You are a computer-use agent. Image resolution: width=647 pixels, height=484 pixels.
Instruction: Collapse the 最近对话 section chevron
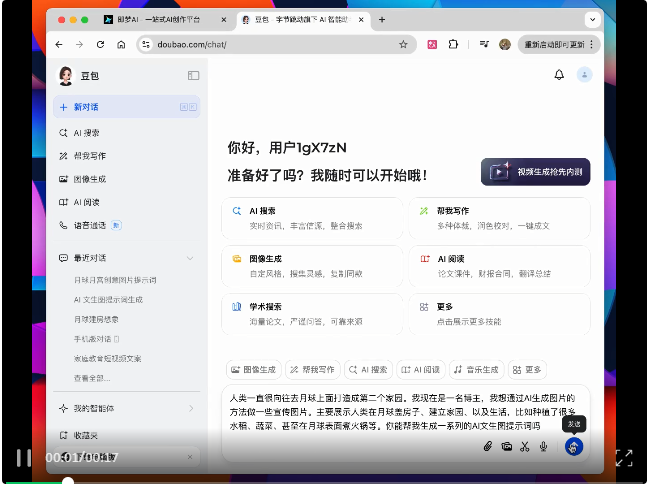click(190, 258)
